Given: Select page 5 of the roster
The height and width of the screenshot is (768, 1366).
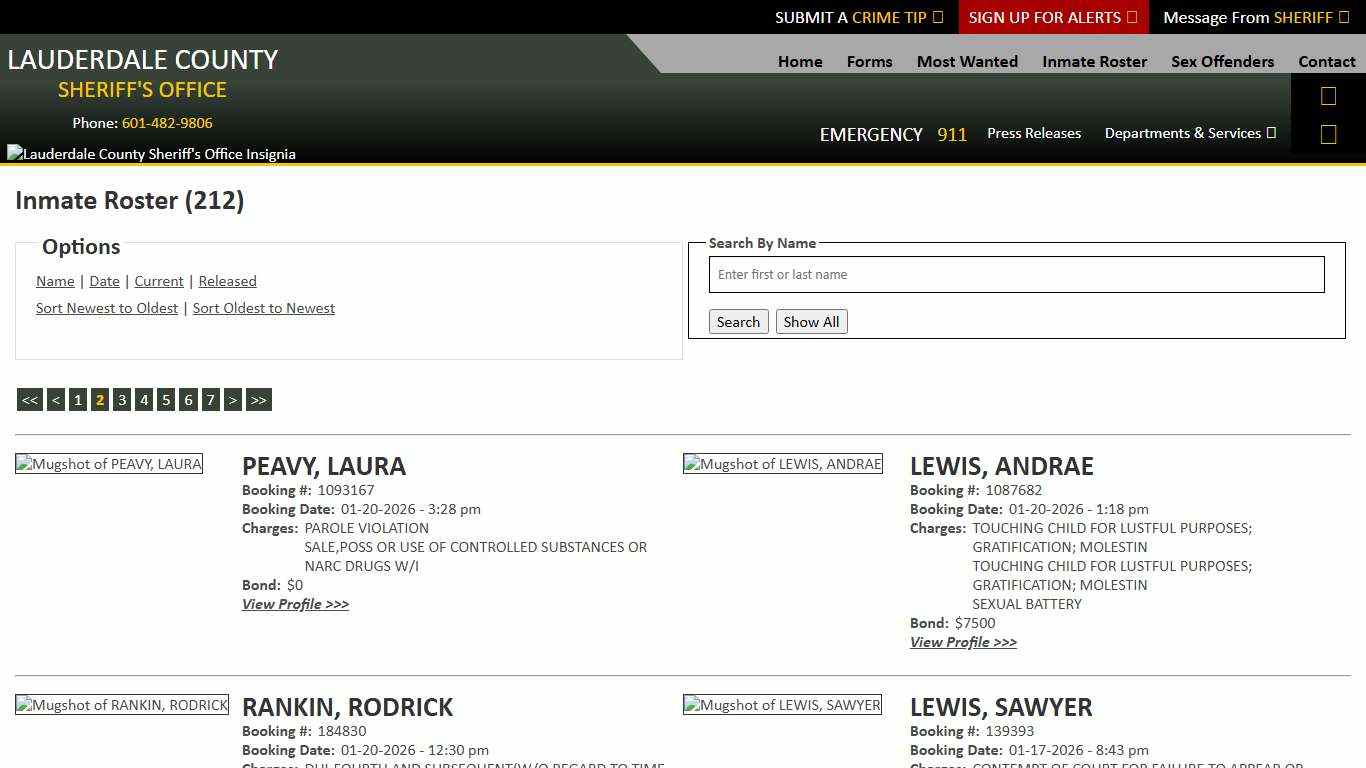Looking at the screenshot, I should pos(166,399).
